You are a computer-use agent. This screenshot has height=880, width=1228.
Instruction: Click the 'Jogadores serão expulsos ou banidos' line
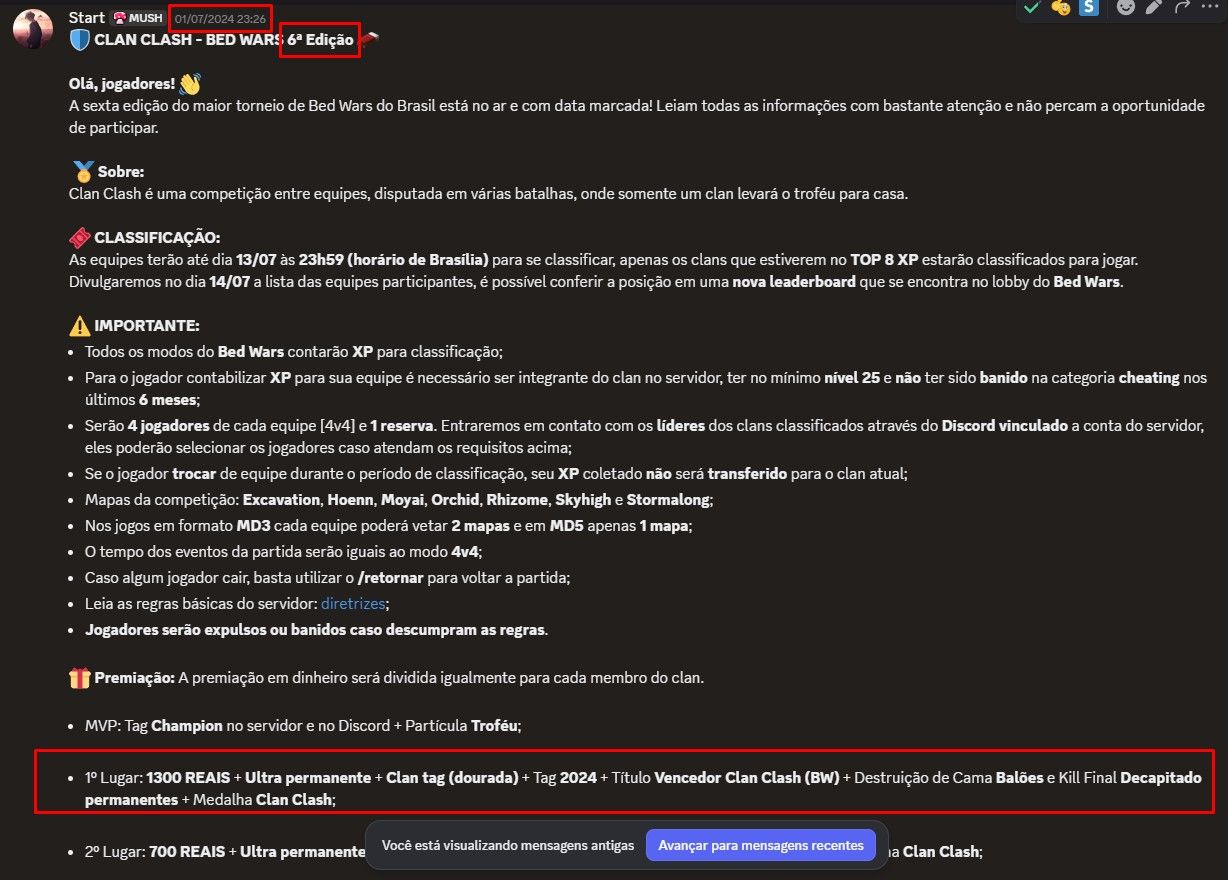[x=317, y=629]
